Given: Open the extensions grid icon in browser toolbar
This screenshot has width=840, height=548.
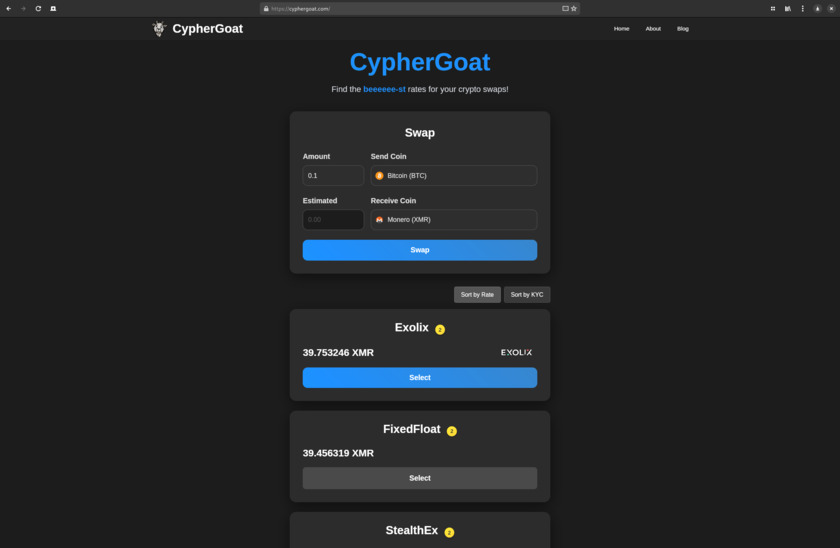Looking at the screenshot, I should (x=772, y=9).
